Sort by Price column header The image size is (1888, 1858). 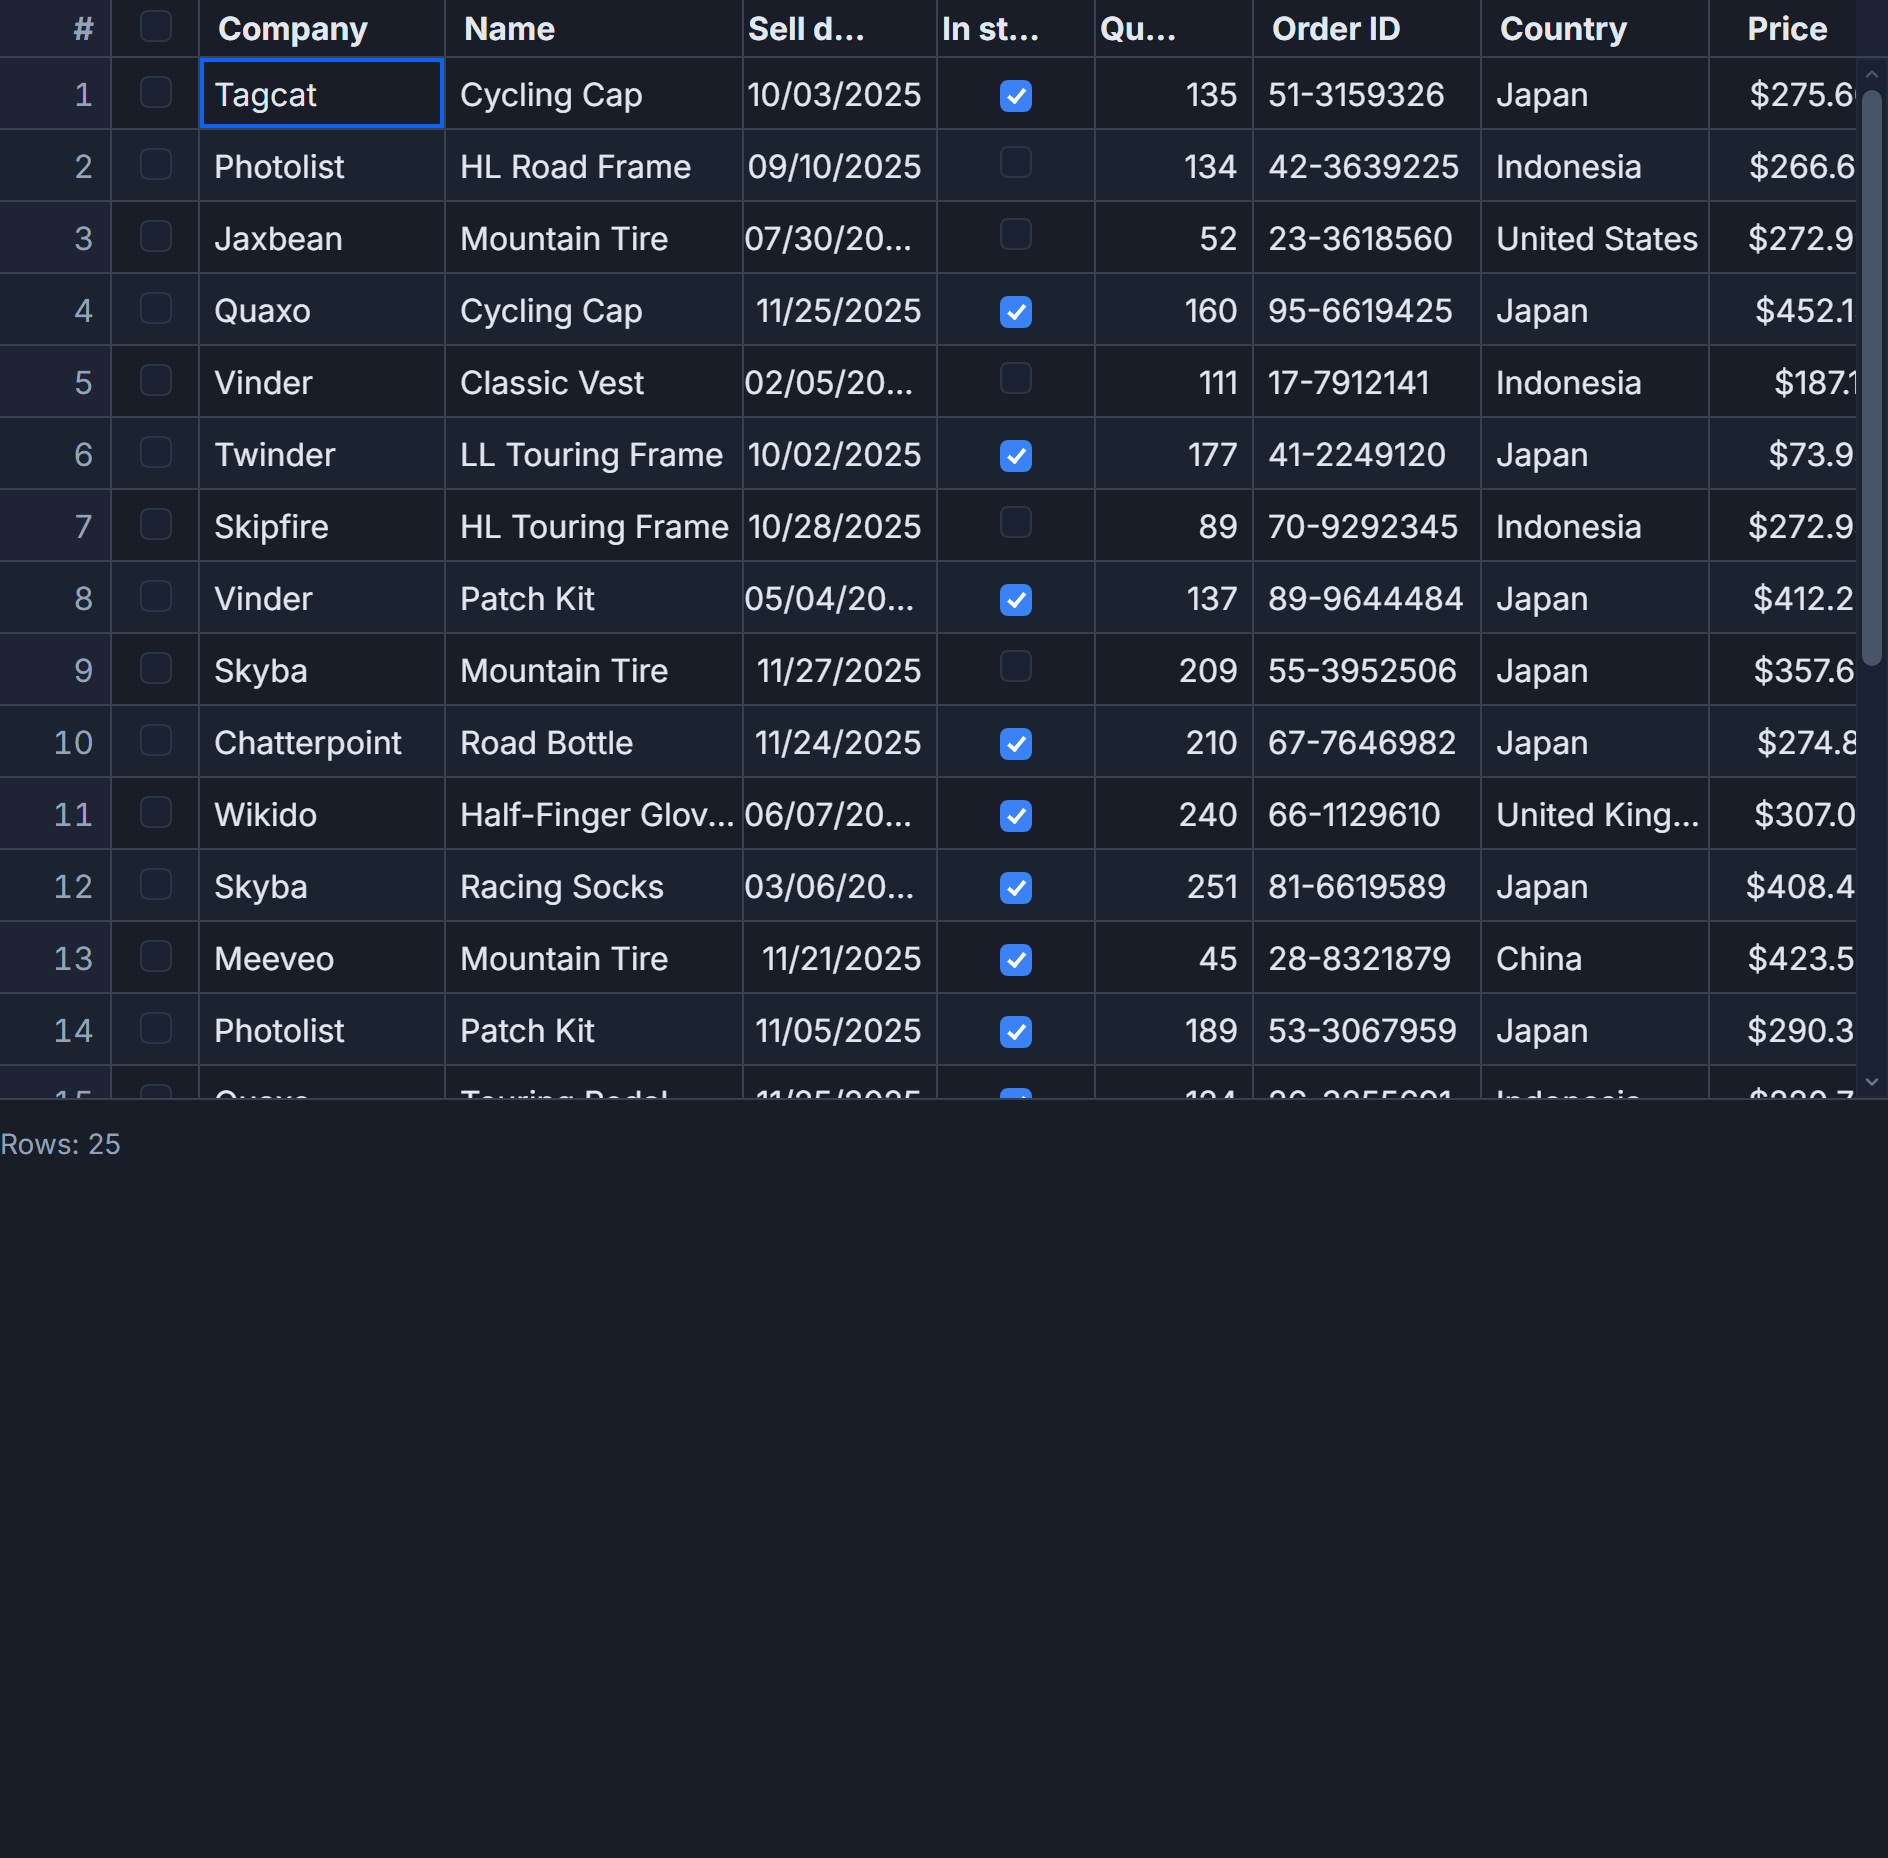[1783, 29]
